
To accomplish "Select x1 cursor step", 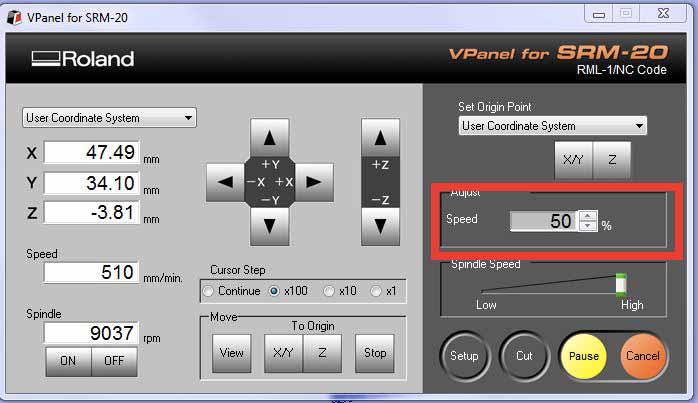I will coord(376,291).
